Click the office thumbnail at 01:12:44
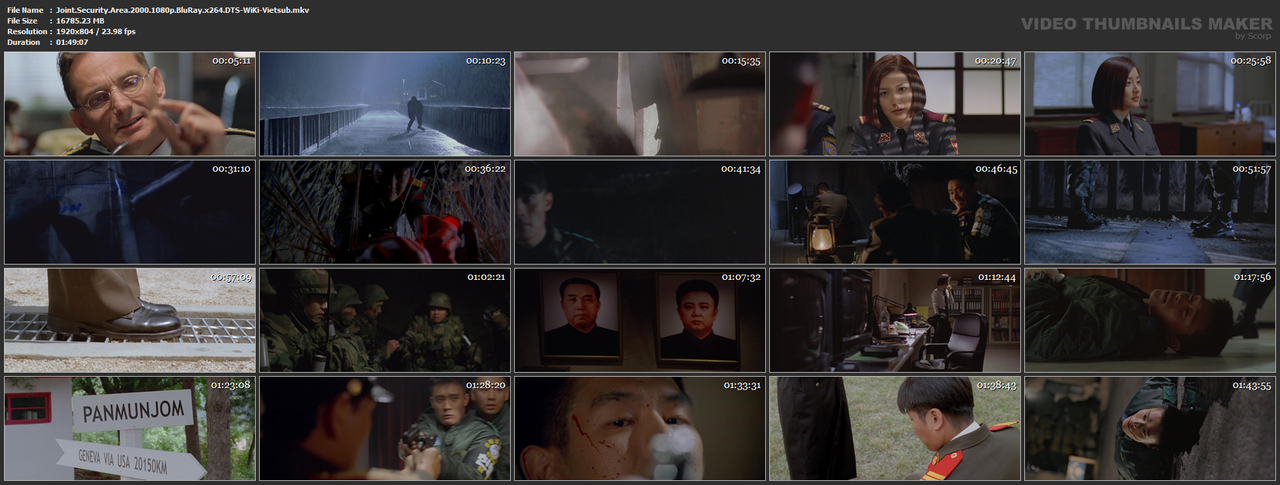The image size is (1280, 485). click(895, 320)
